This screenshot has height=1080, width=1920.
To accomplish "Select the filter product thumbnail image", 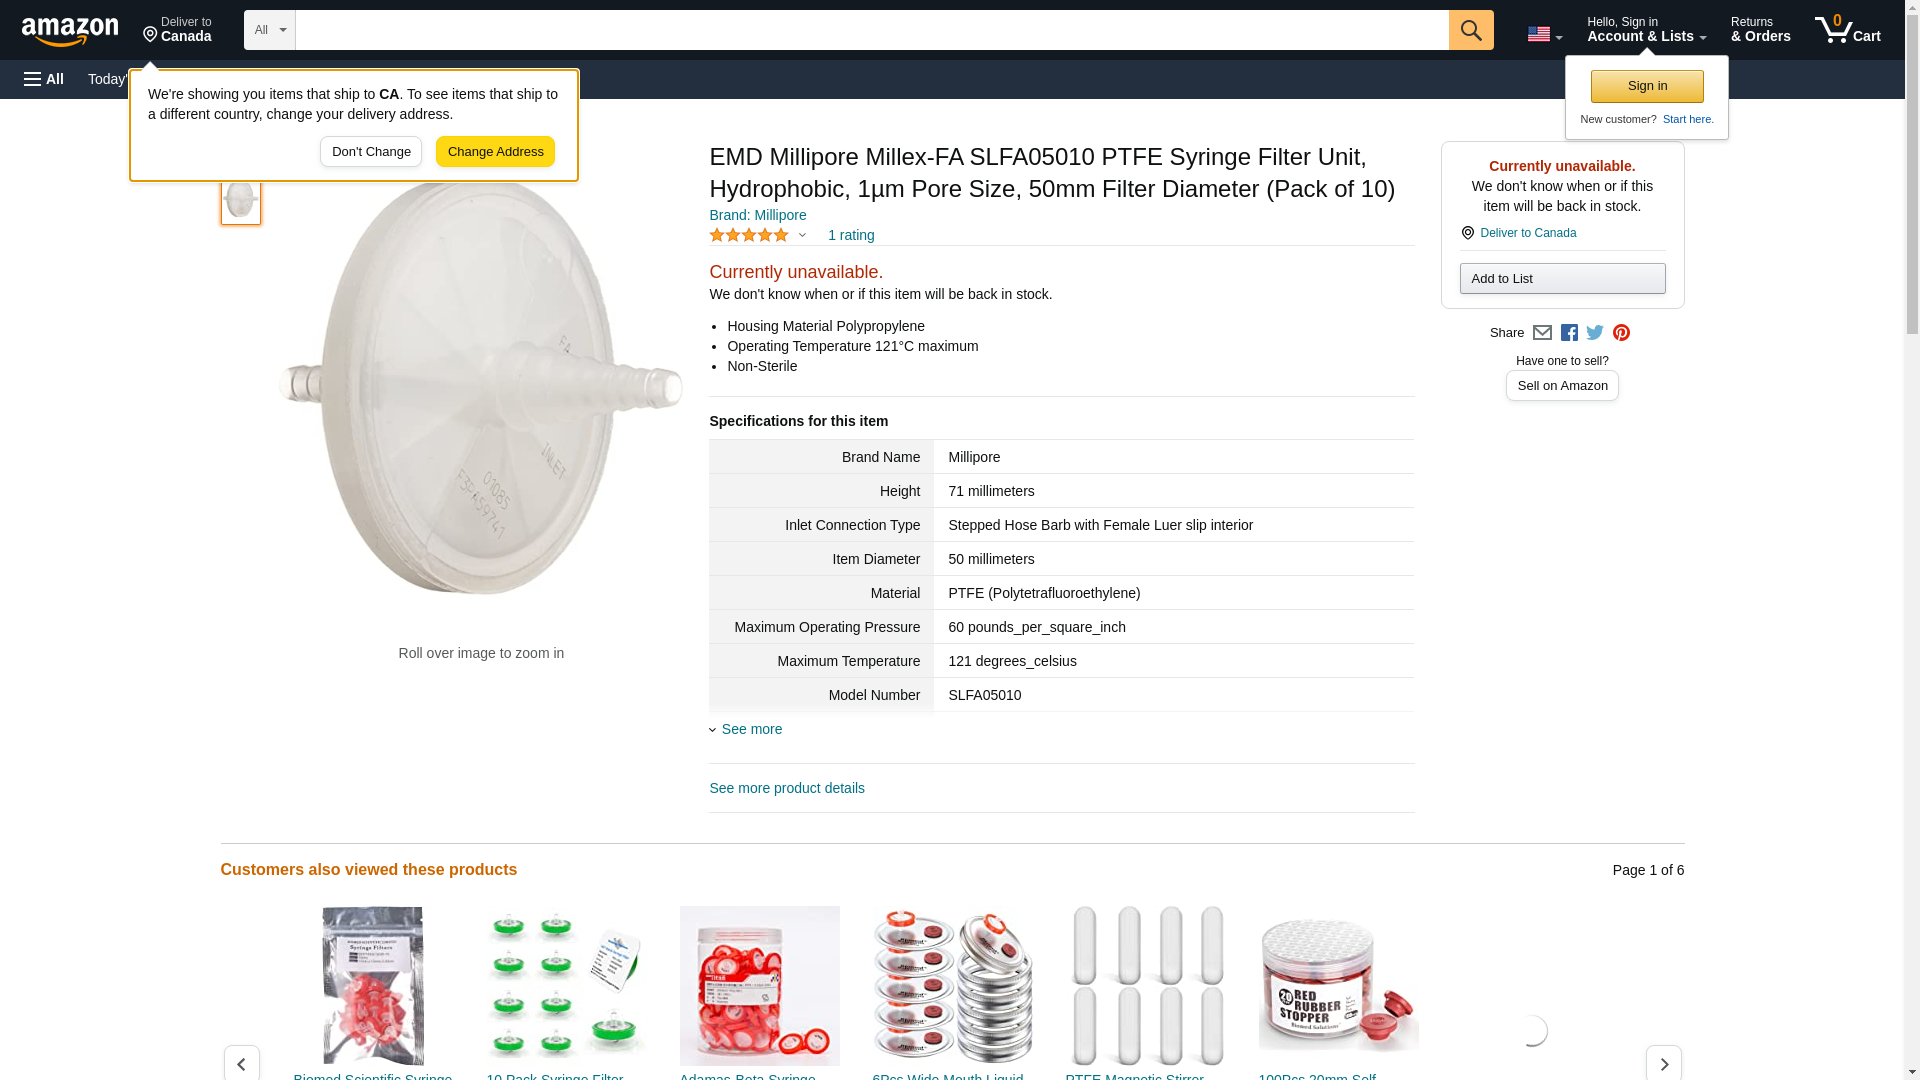I will (x=241, y=201).
